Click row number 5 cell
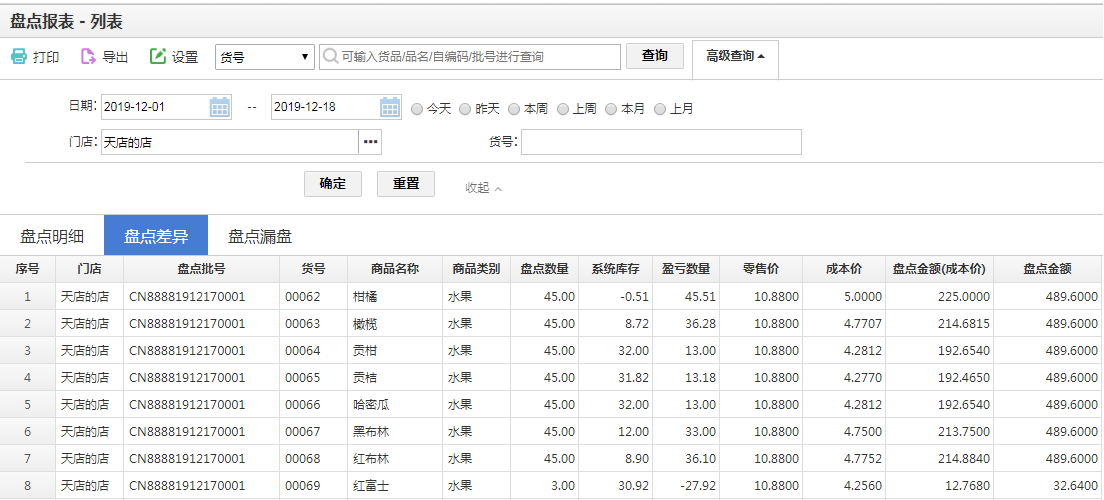Screen dimensions: 1104x500 [27, 405]
